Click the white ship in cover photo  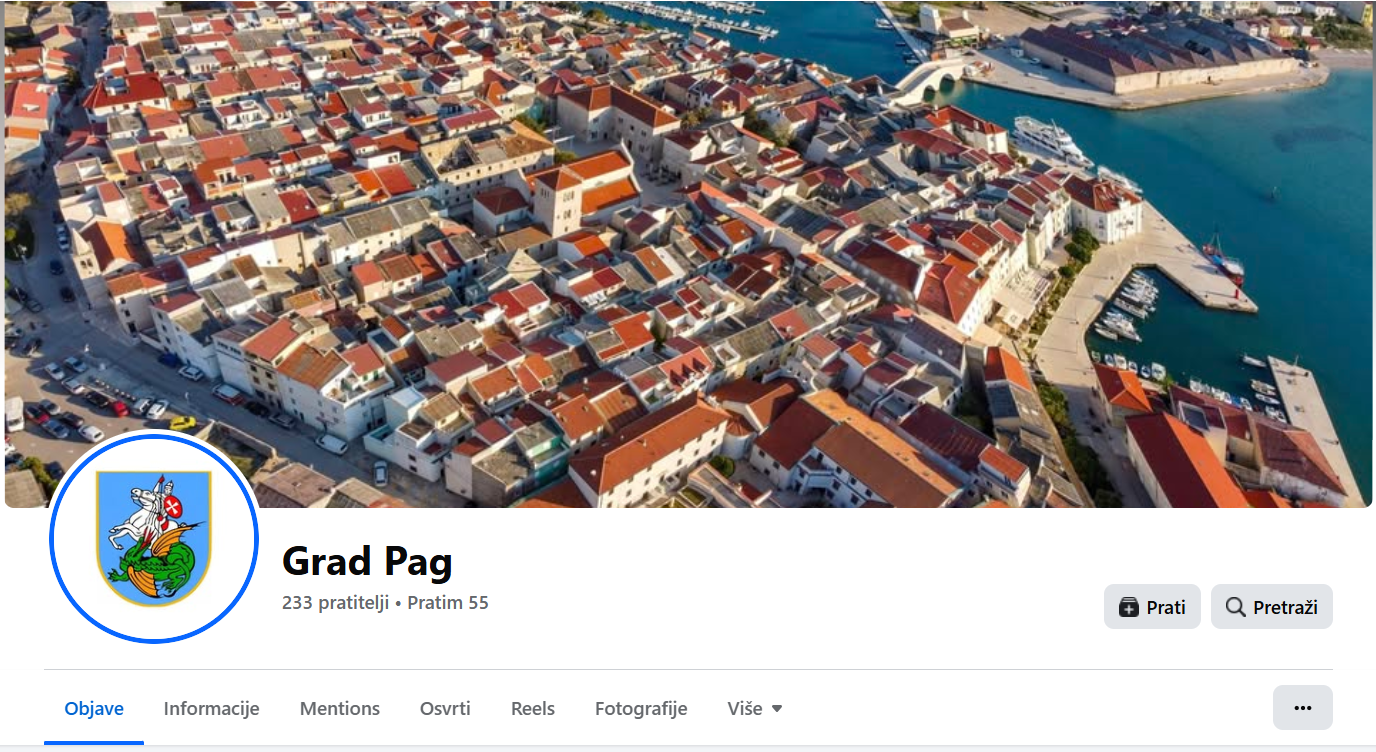coord(1050,141)
